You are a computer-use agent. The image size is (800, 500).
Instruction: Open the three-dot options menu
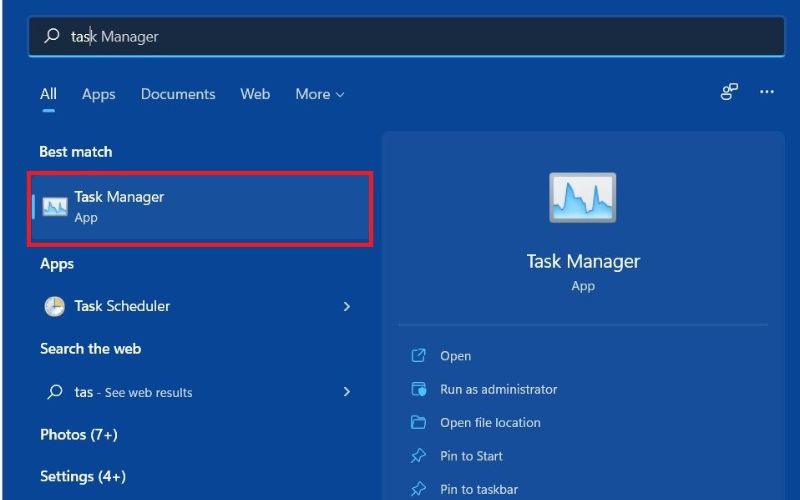click(767, 92)
